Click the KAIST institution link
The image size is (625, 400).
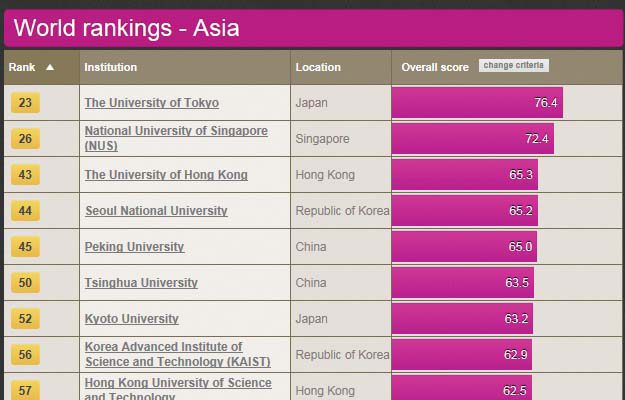pyautogui.click(x=177, y=354)
